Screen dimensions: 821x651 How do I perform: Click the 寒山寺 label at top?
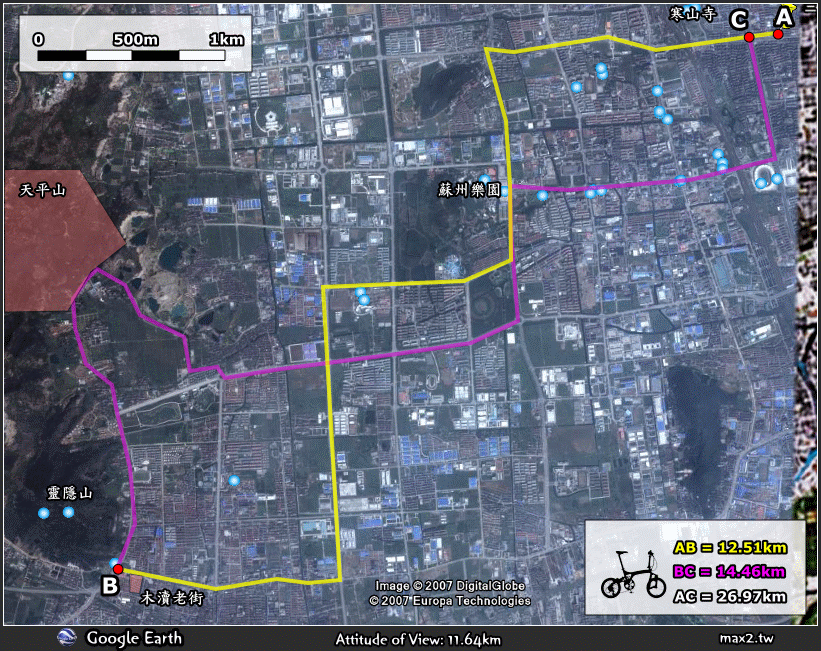point(693,14)
